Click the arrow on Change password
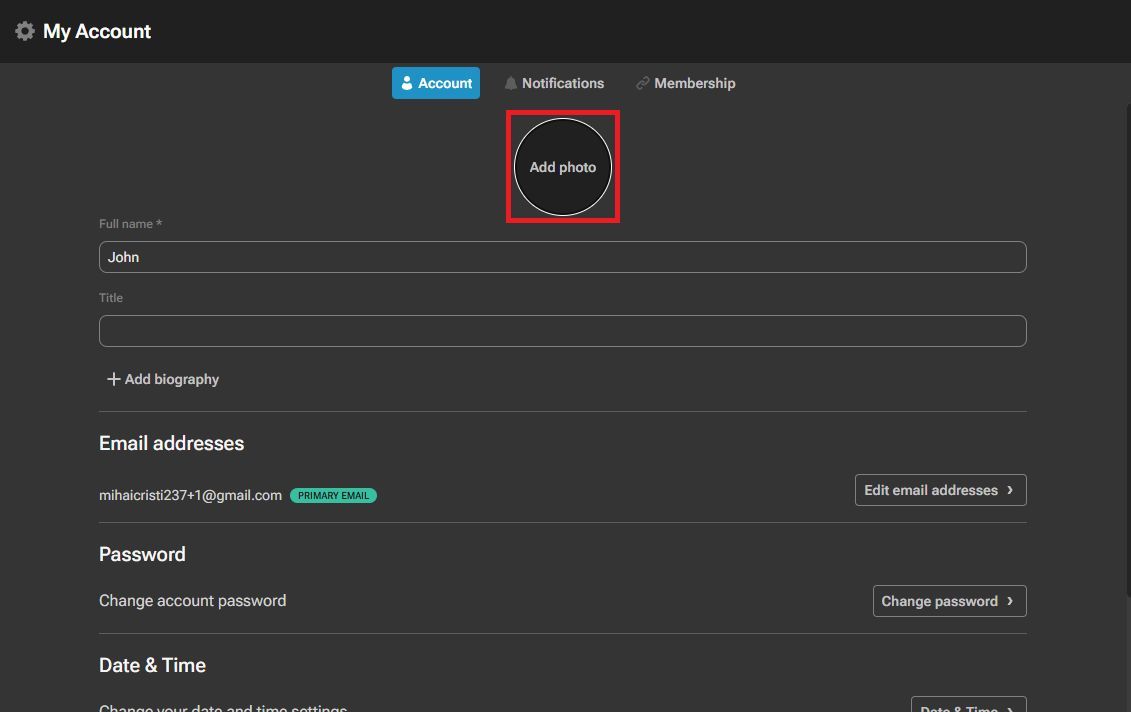Screen dimensions: 1131x712 tap(1010, 601)
